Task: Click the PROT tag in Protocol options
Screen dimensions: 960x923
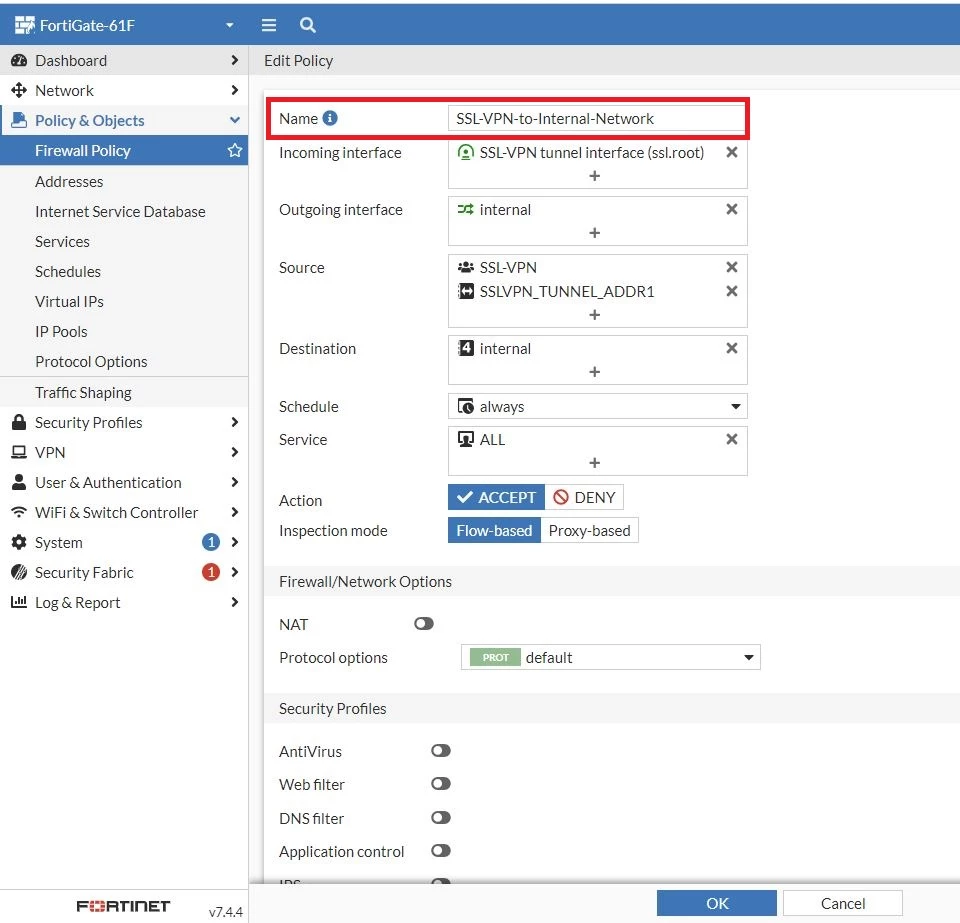Action: click(x=495, y=657)
